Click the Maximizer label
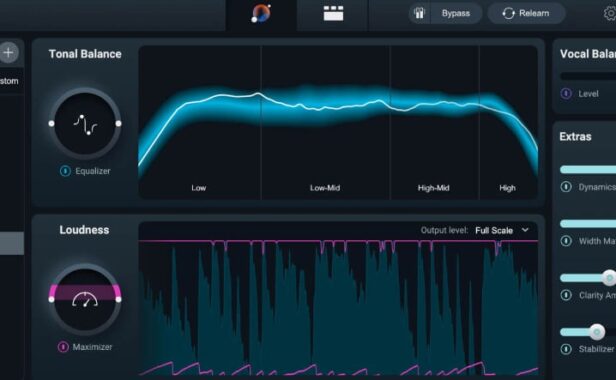 (92, 347)
